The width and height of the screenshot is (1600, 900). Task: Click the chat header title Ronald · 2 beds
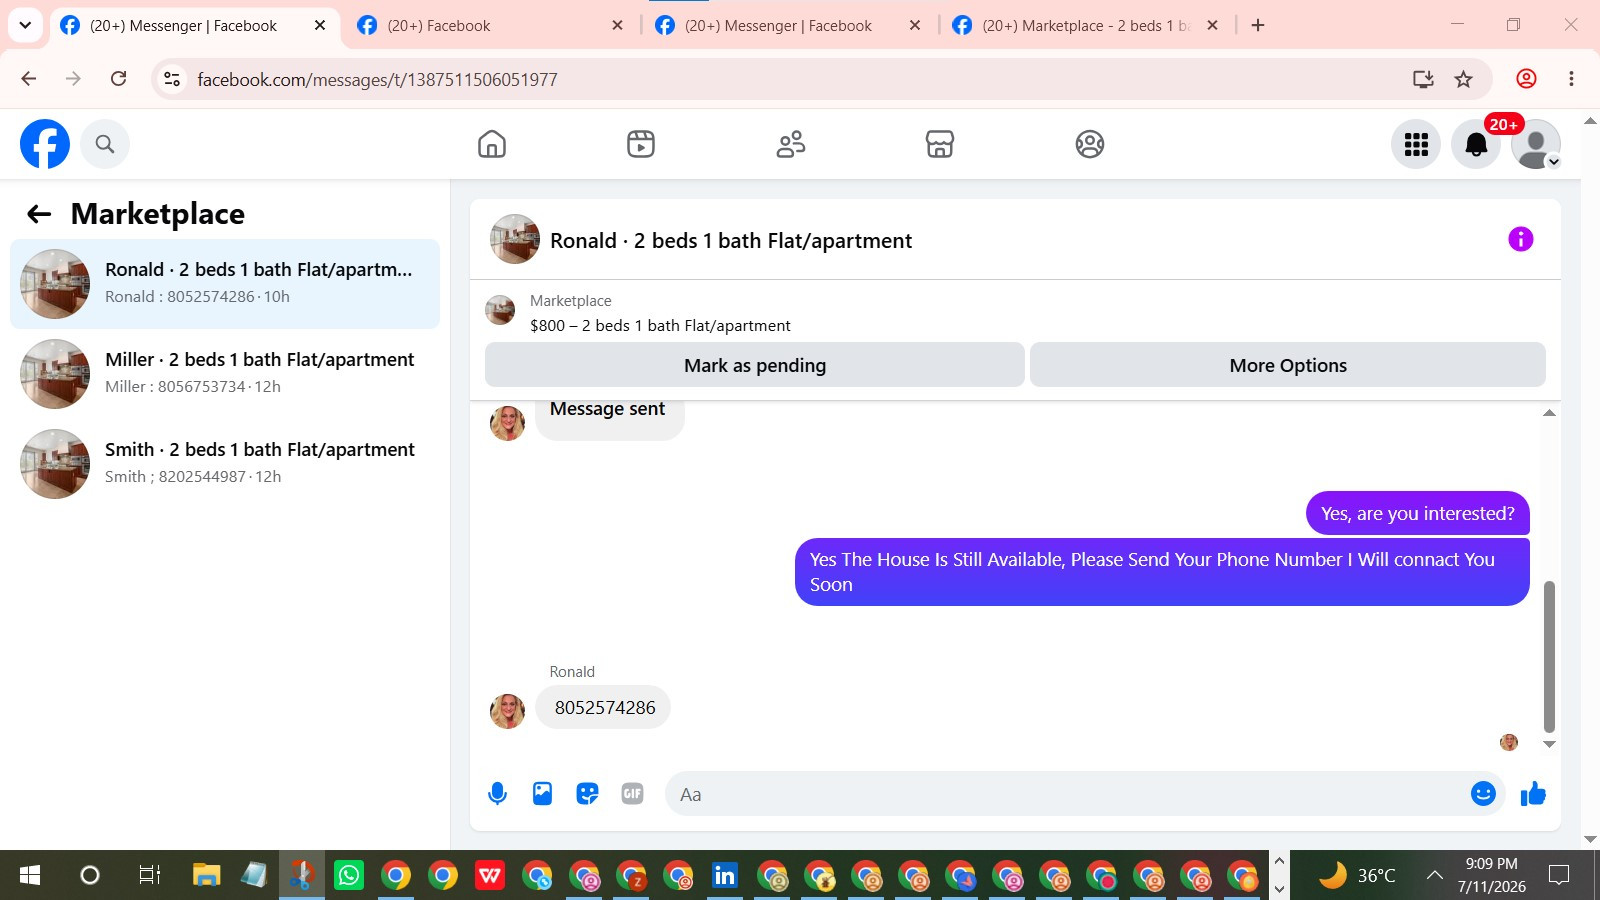731,241
